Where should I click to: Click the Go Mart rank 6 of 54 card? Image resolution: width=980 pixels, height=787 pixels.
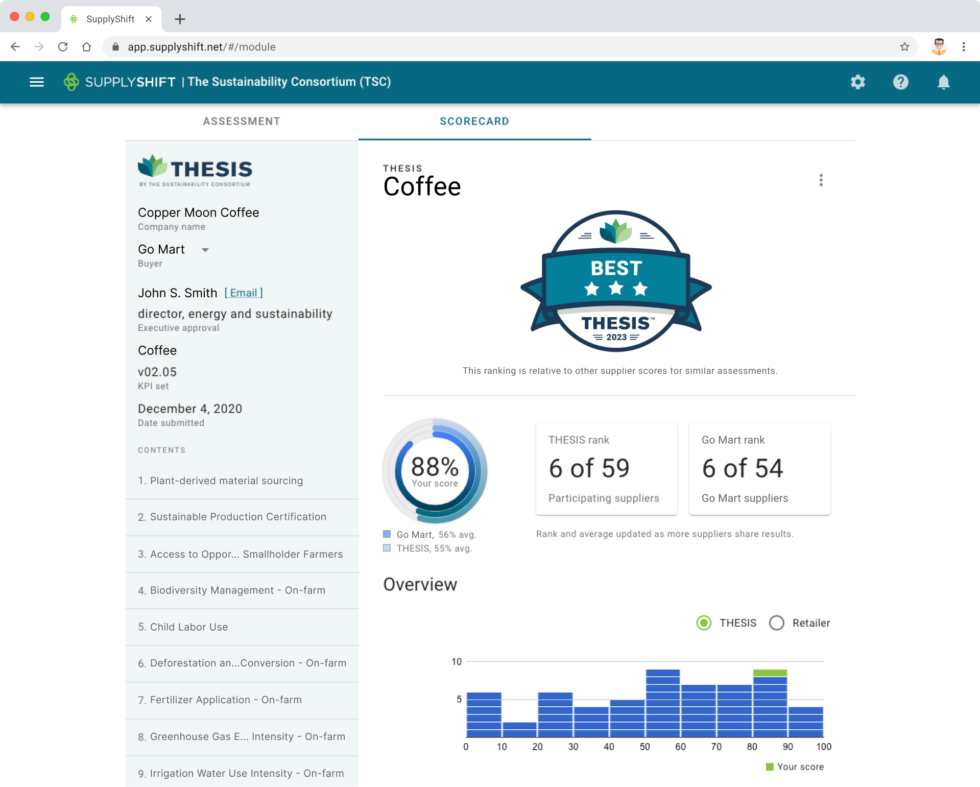[759, 469]
